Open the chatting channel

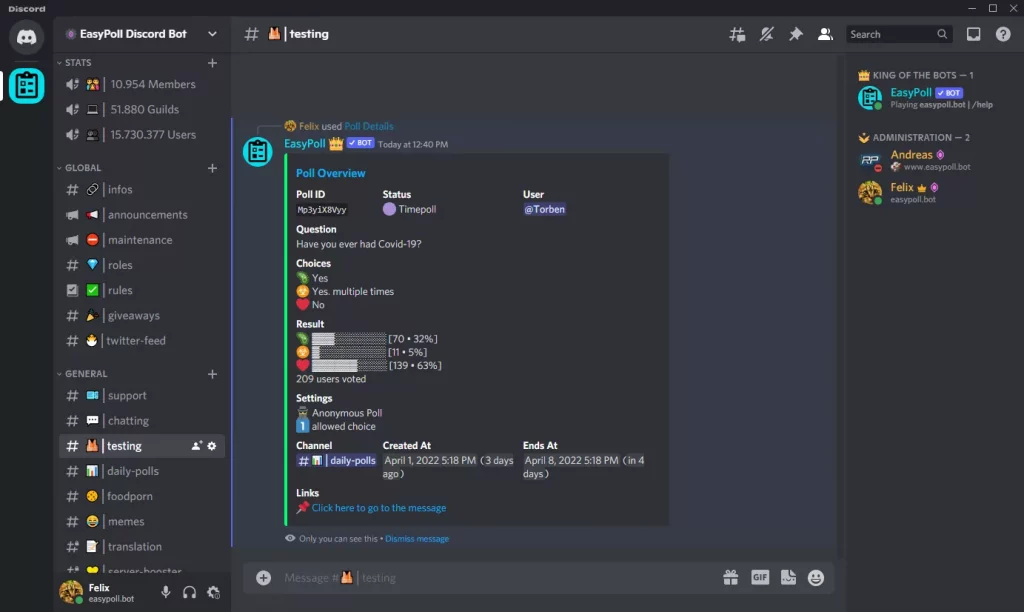[x=142, y=421]
